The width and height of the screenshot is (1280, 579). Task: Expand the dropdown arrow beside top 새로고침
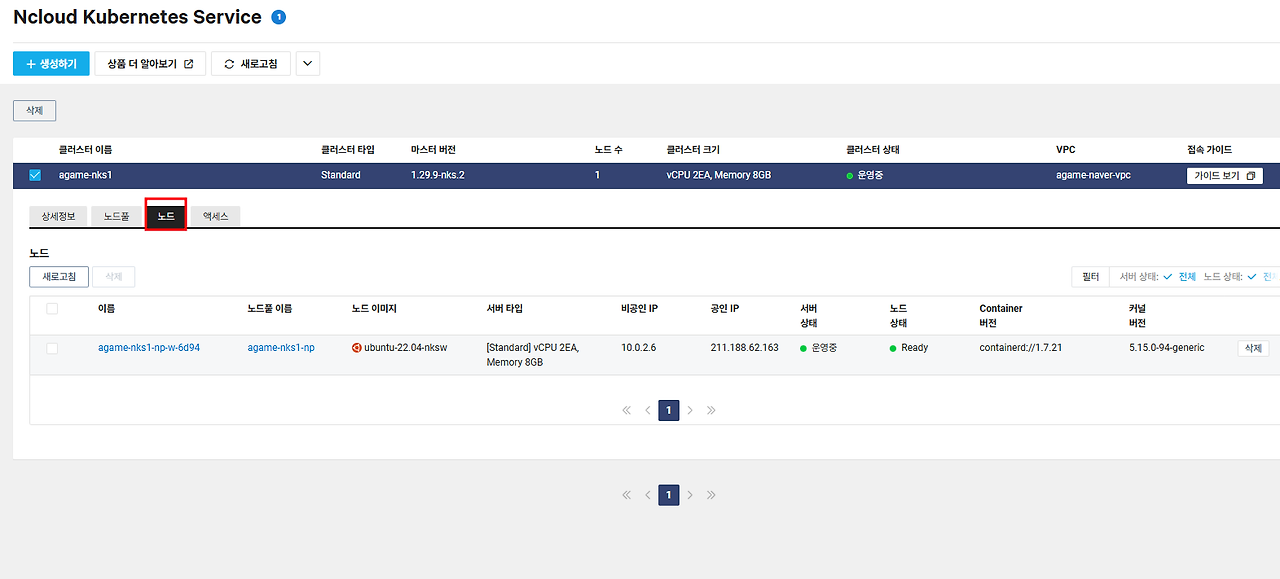(x=308, y=64)
